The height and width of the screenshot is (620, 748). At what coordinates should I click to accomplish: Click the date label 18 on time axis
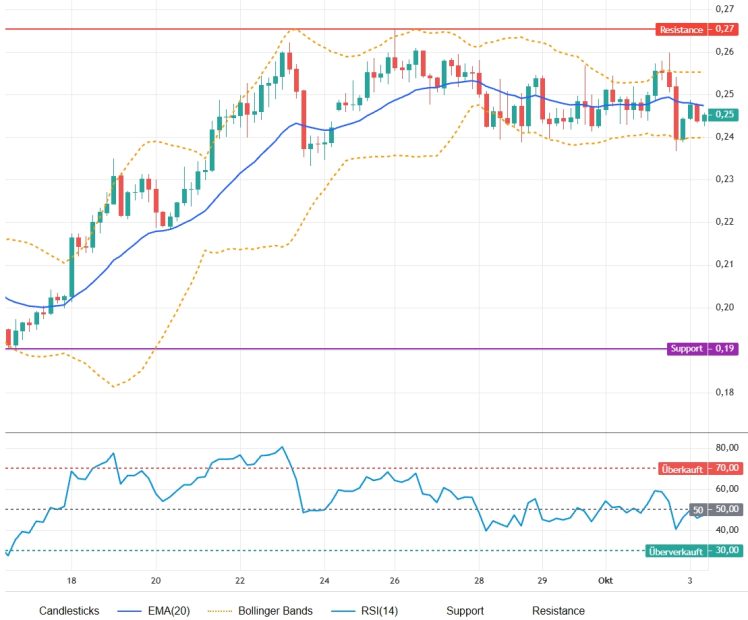coord(72,580)
